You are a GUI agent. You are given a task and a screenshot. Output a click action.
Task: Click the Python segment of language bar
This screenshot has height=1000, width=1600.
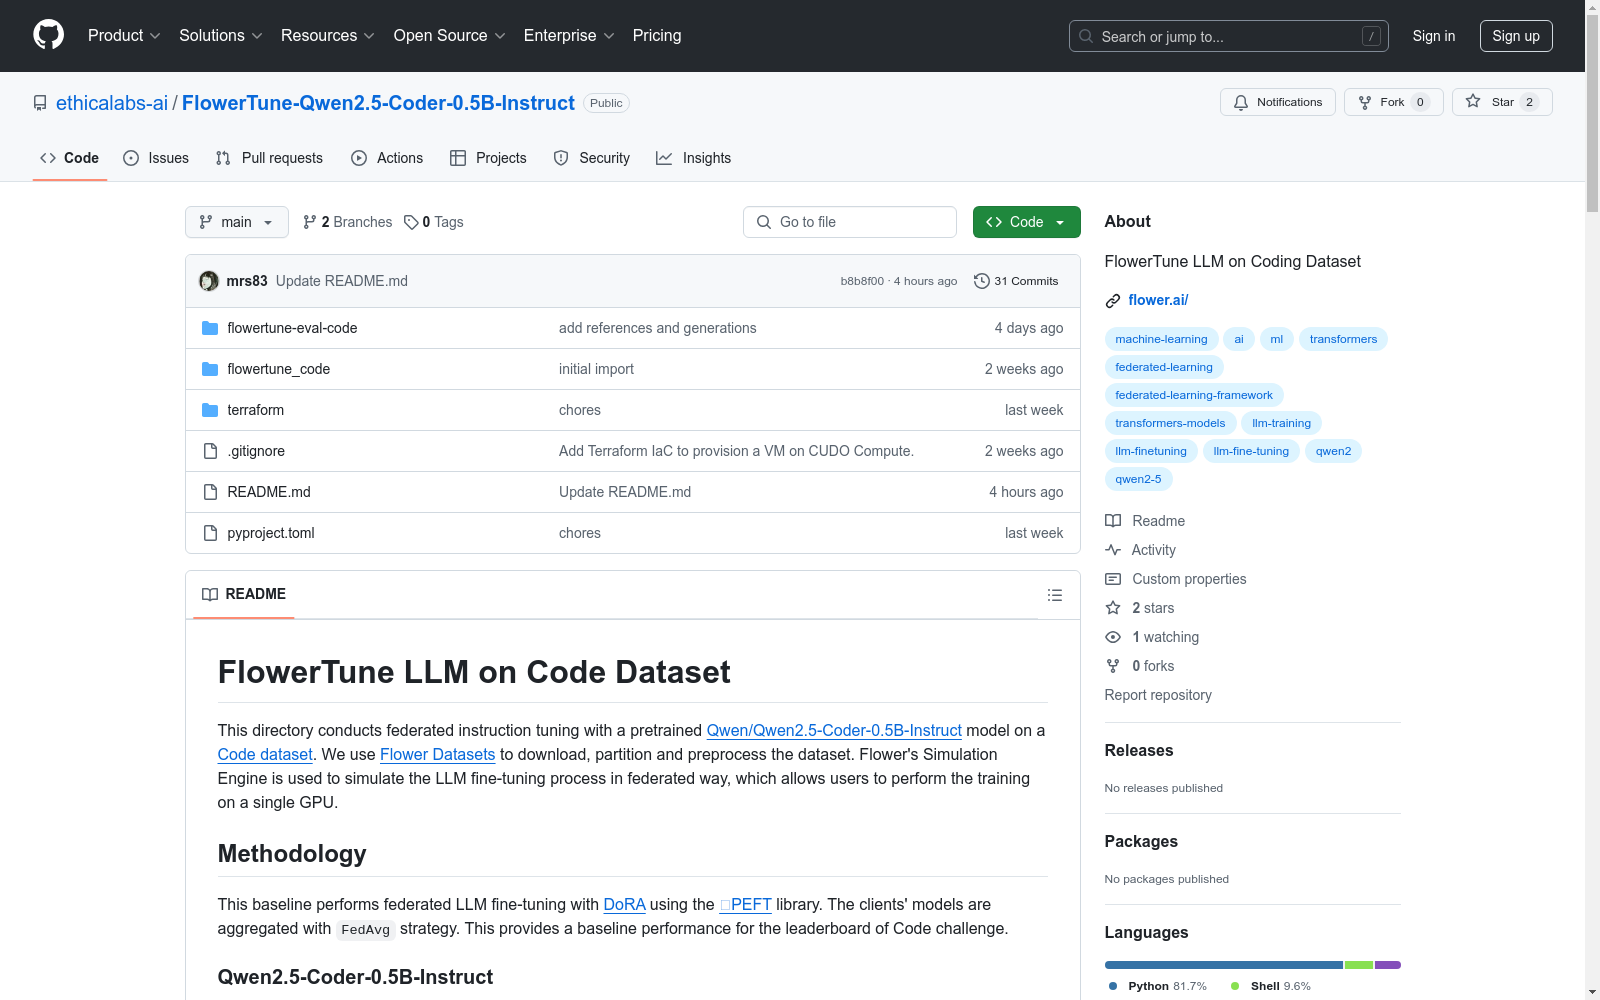coord(1224,965)
